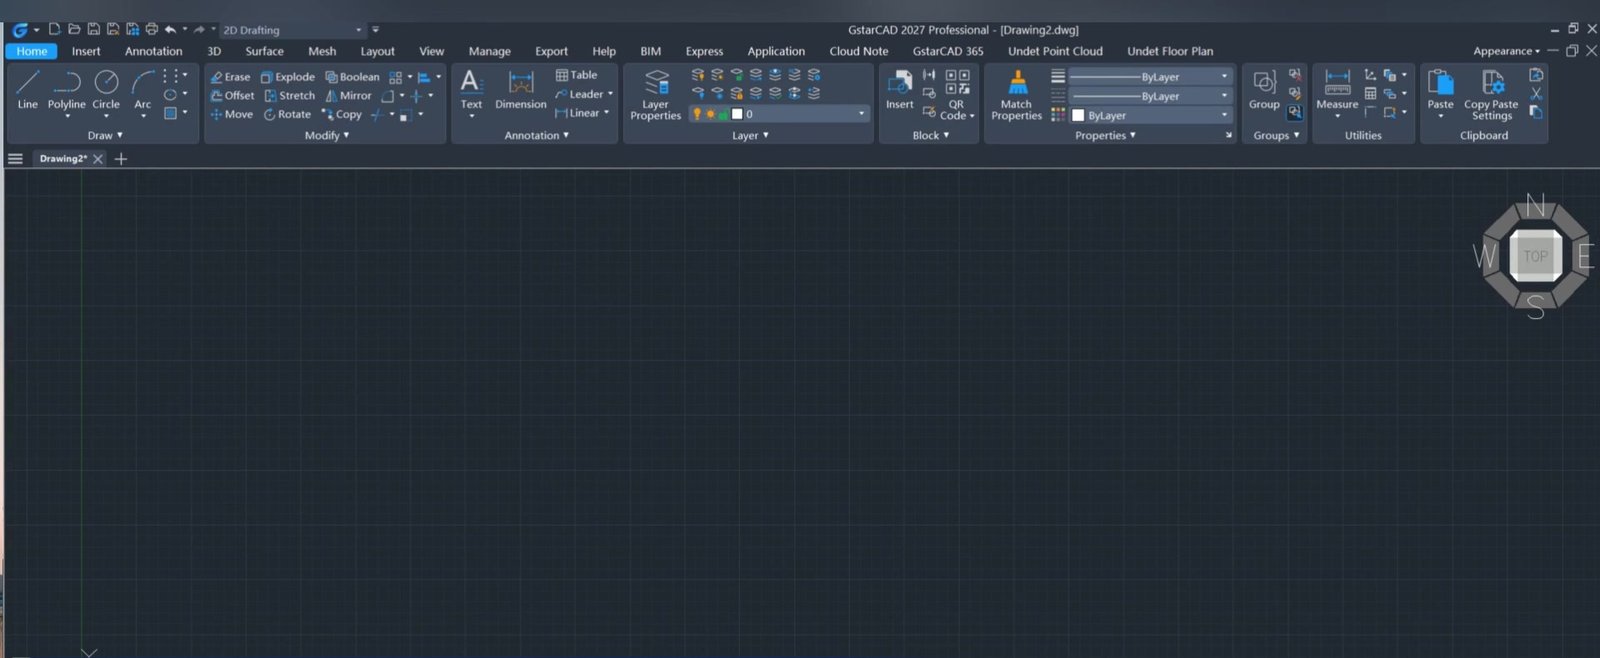Open the Manage ribbon tab
The image size is (1600, 658).
(x=490, y=51)
